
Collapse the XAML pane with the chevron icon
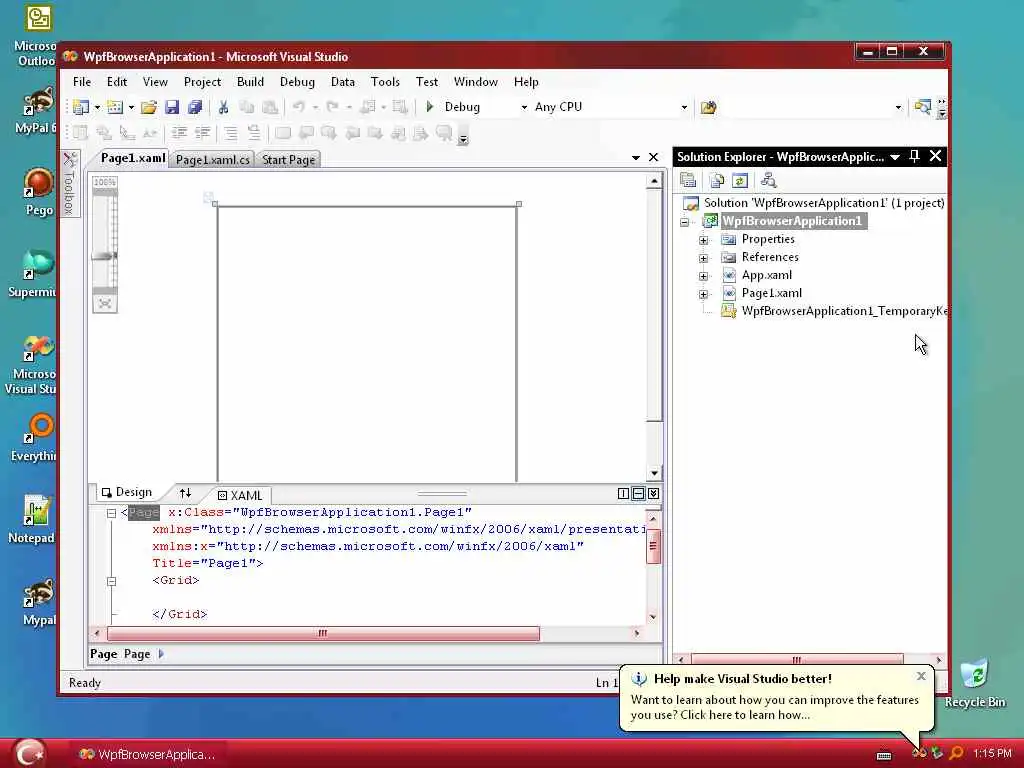click(x=653, y=494)
